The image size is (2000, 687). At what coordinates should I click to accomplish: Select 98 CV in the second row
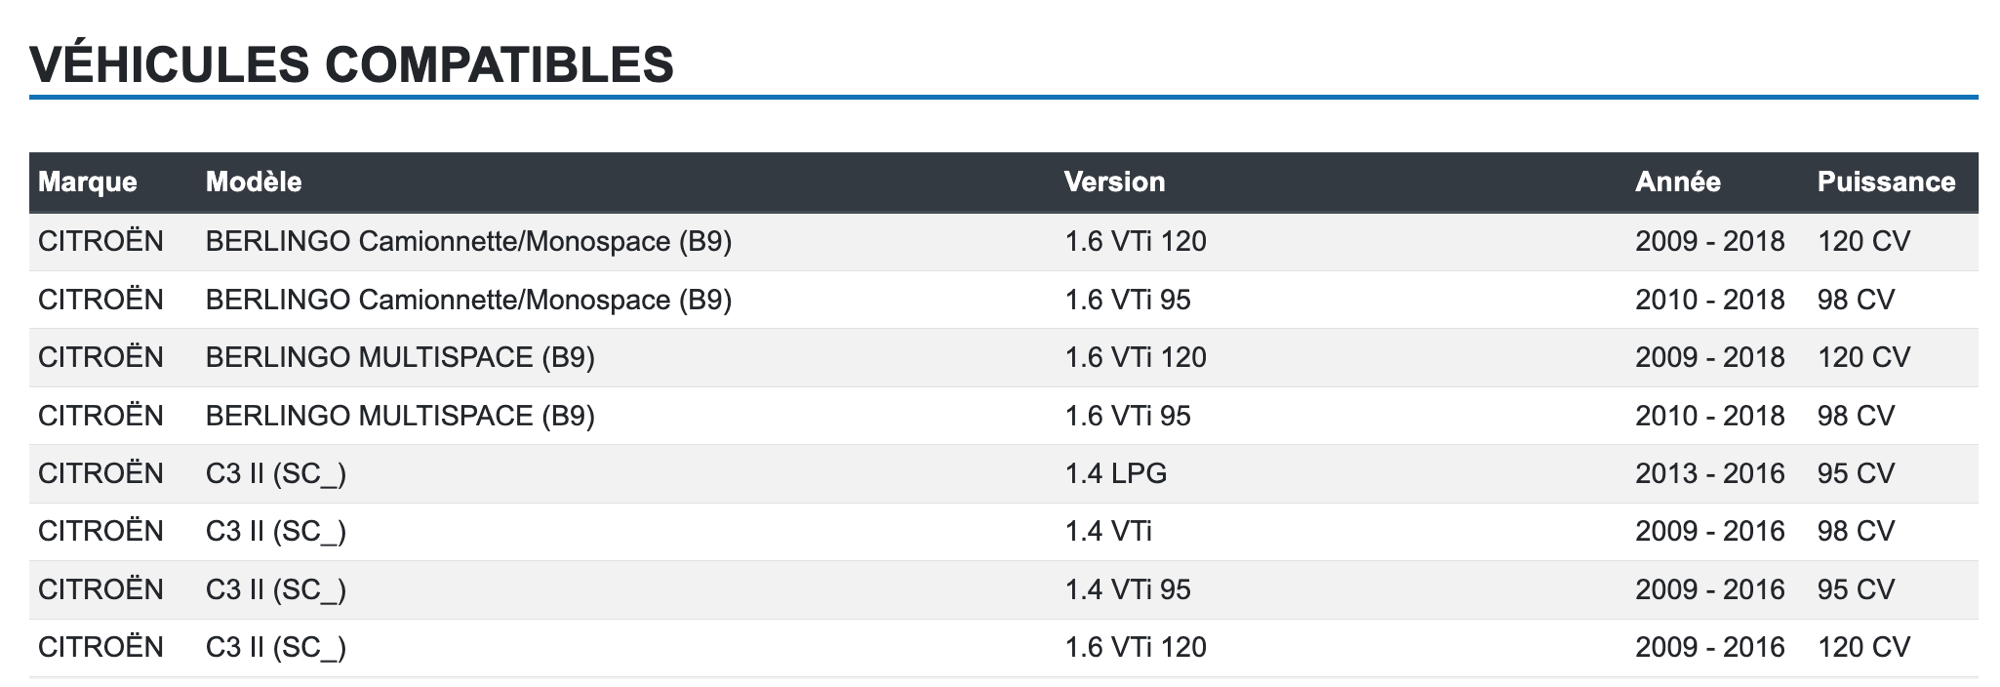point(1856,299)
